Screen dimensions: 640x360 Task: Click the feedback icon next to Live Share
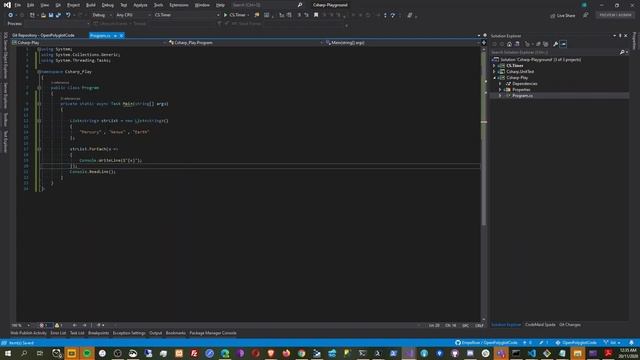pos(586,15)
